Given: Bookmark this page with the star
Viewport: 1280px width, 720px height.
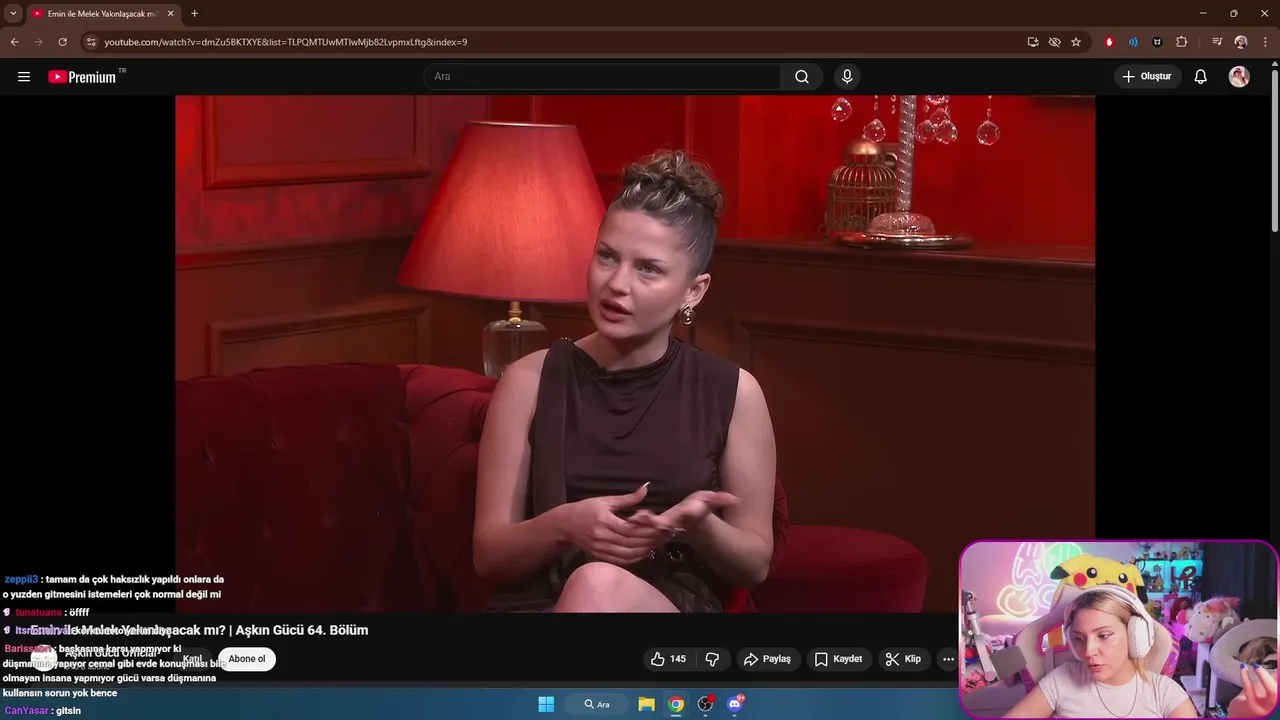Looking at the screenshot, I should pos(1076,42).
